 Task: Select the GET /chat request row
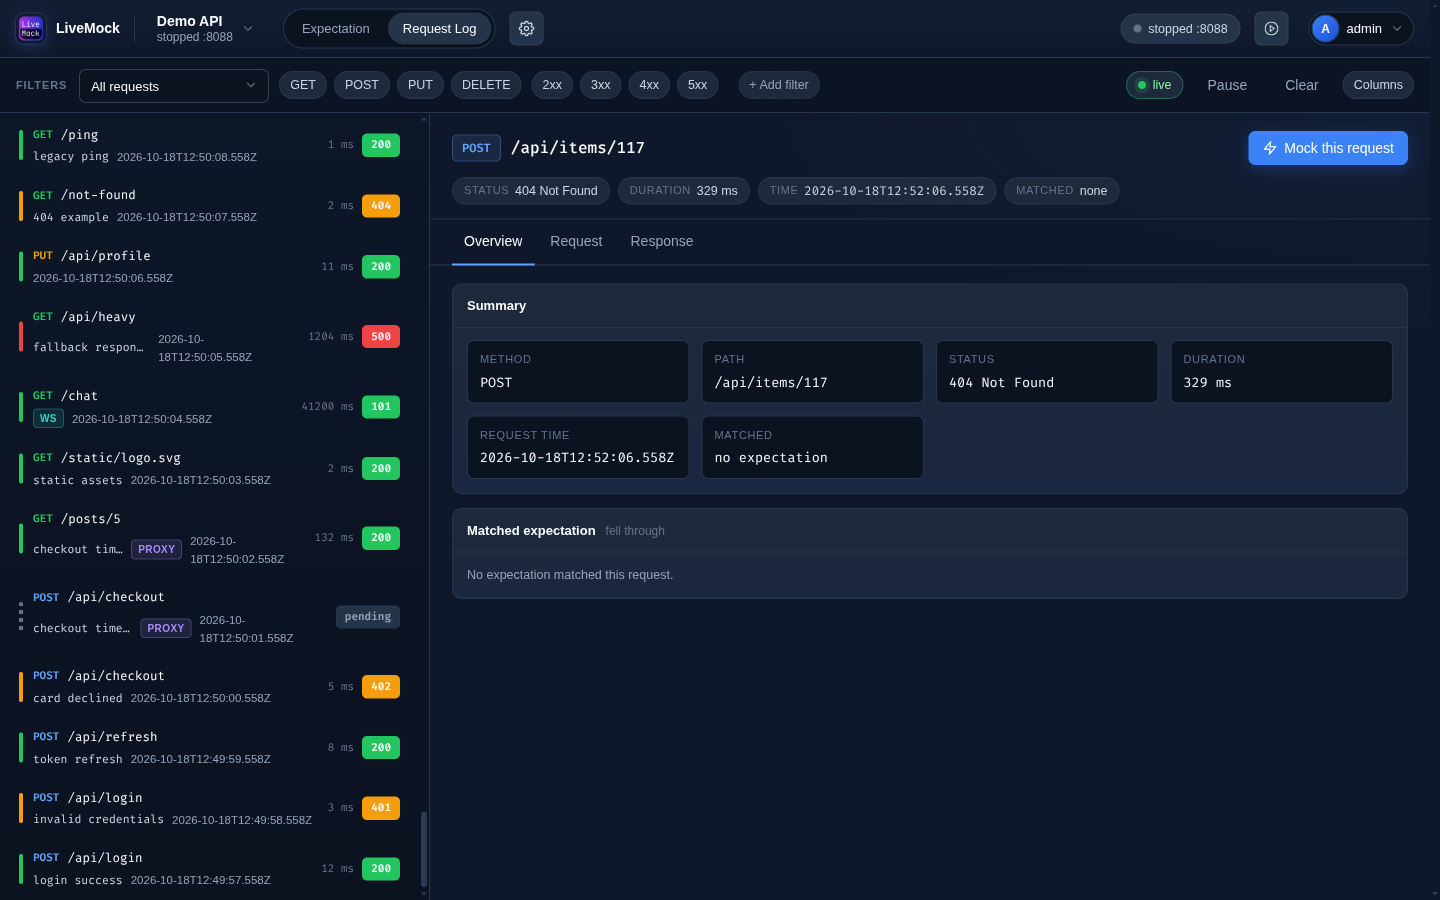tap(210, 407)
